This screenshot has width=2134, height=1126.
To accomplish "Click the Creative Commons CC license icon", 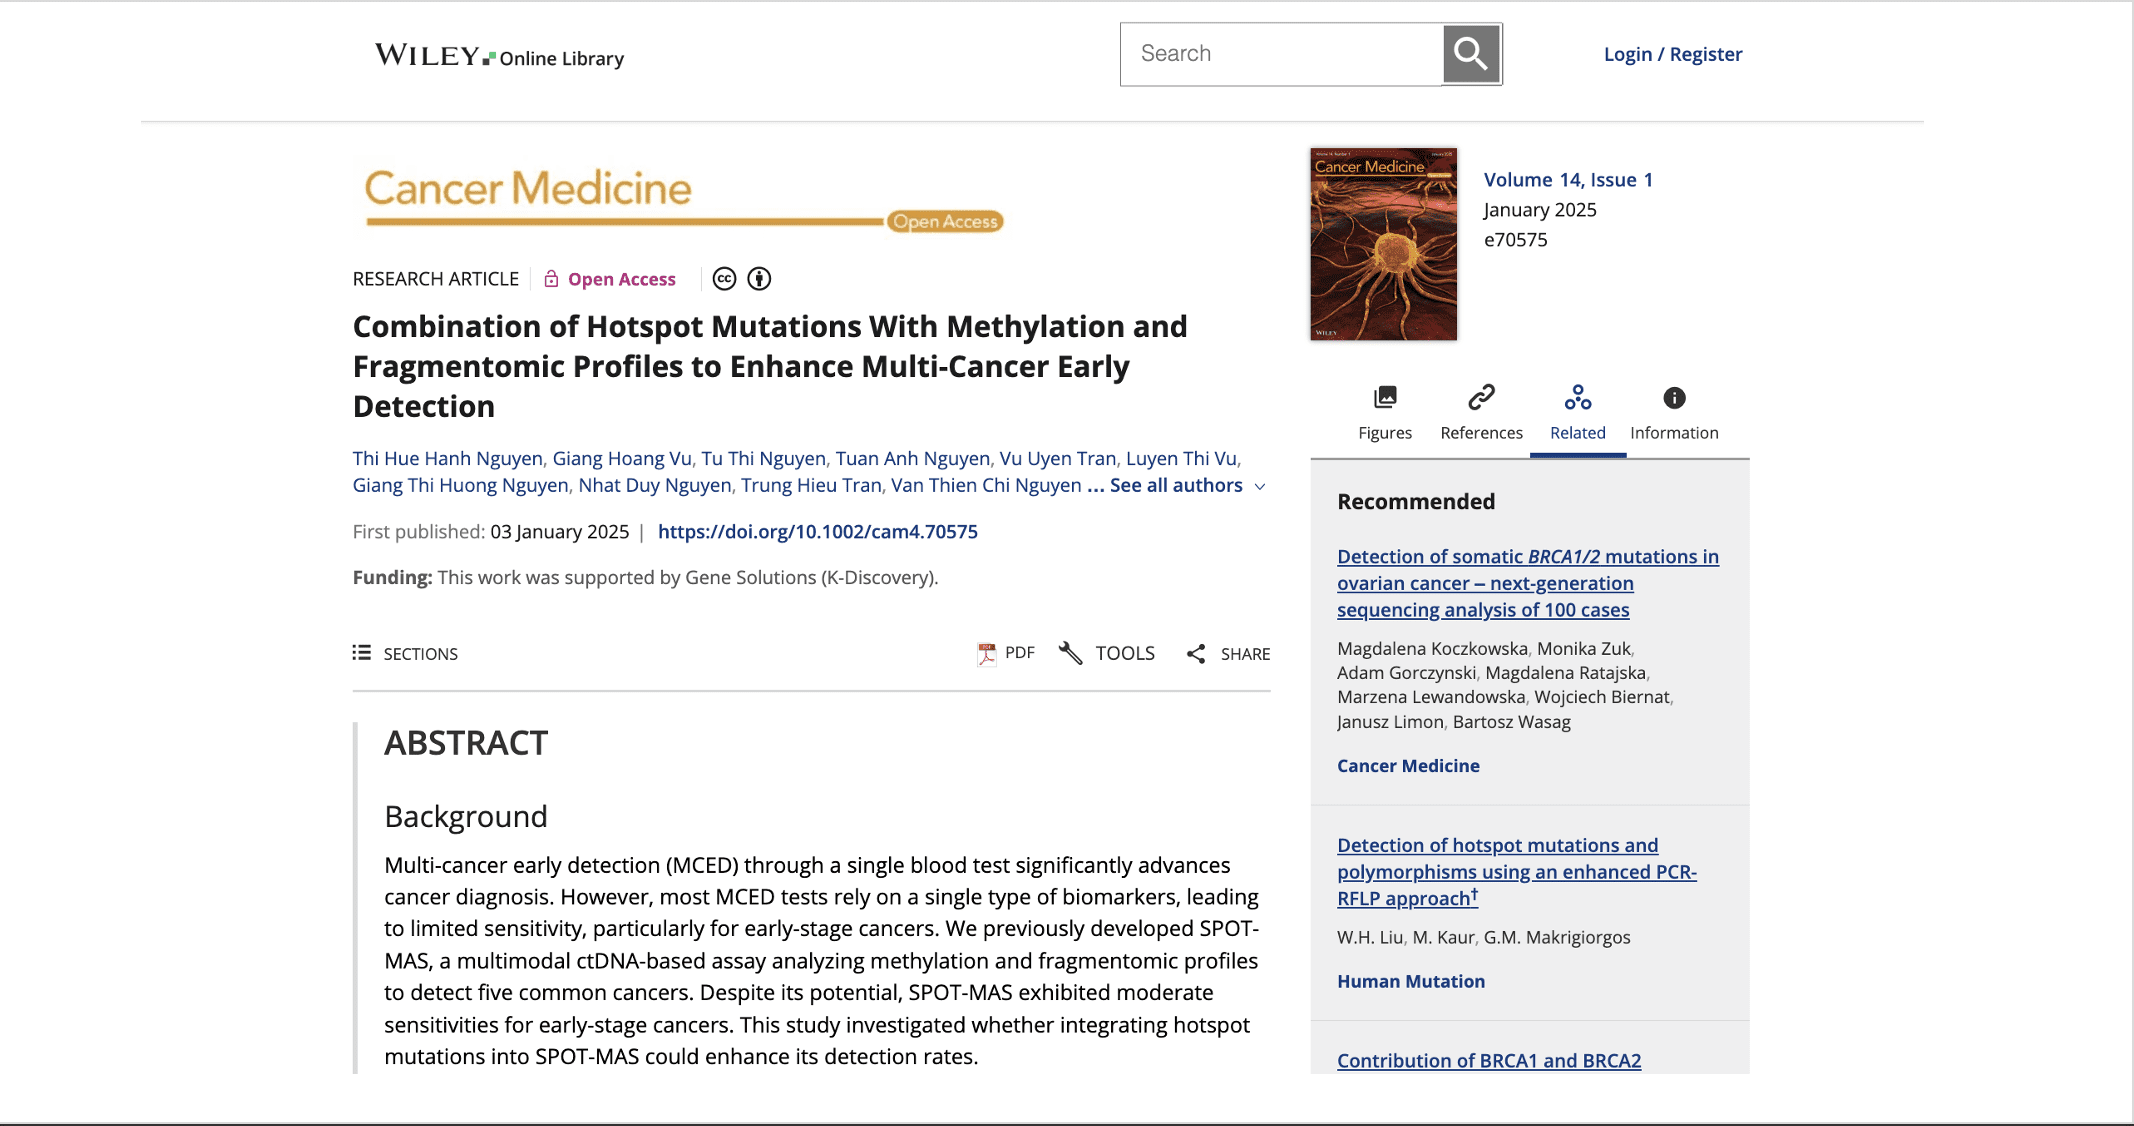I will click(x=725, y=278).
